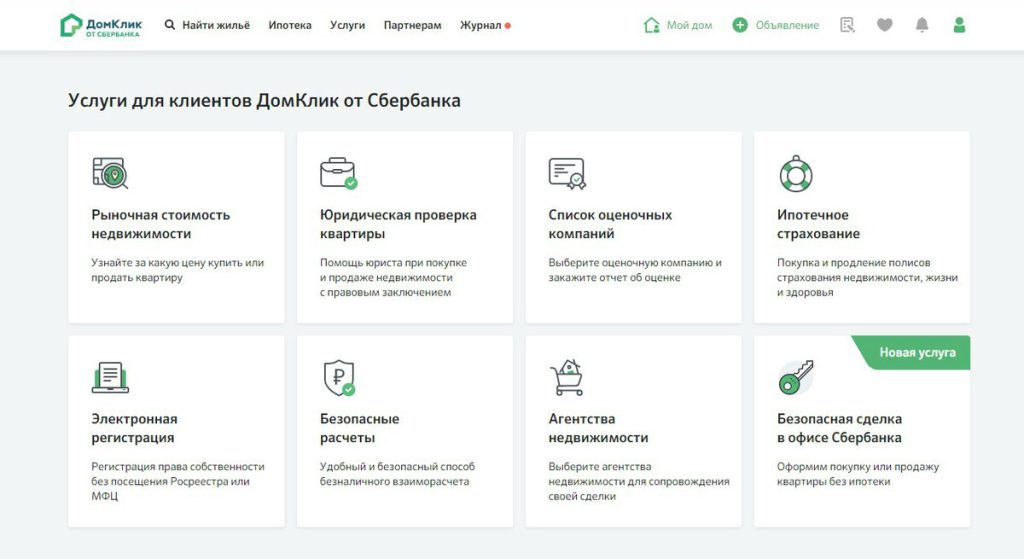Click the shopping cart house icon
This screenshot has height=559, width=1024.
566,377
